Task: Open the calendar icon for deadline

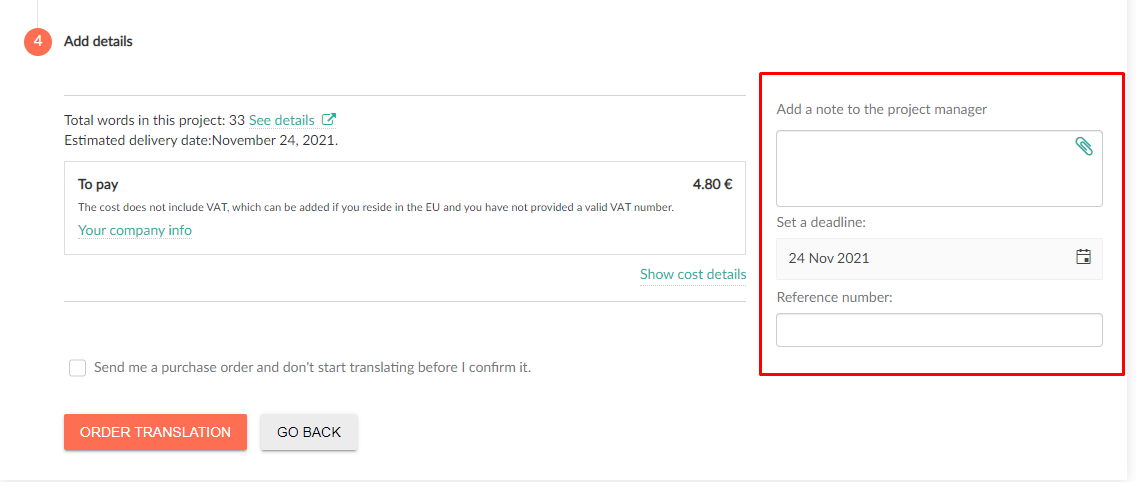Action: coord(1083,257)
